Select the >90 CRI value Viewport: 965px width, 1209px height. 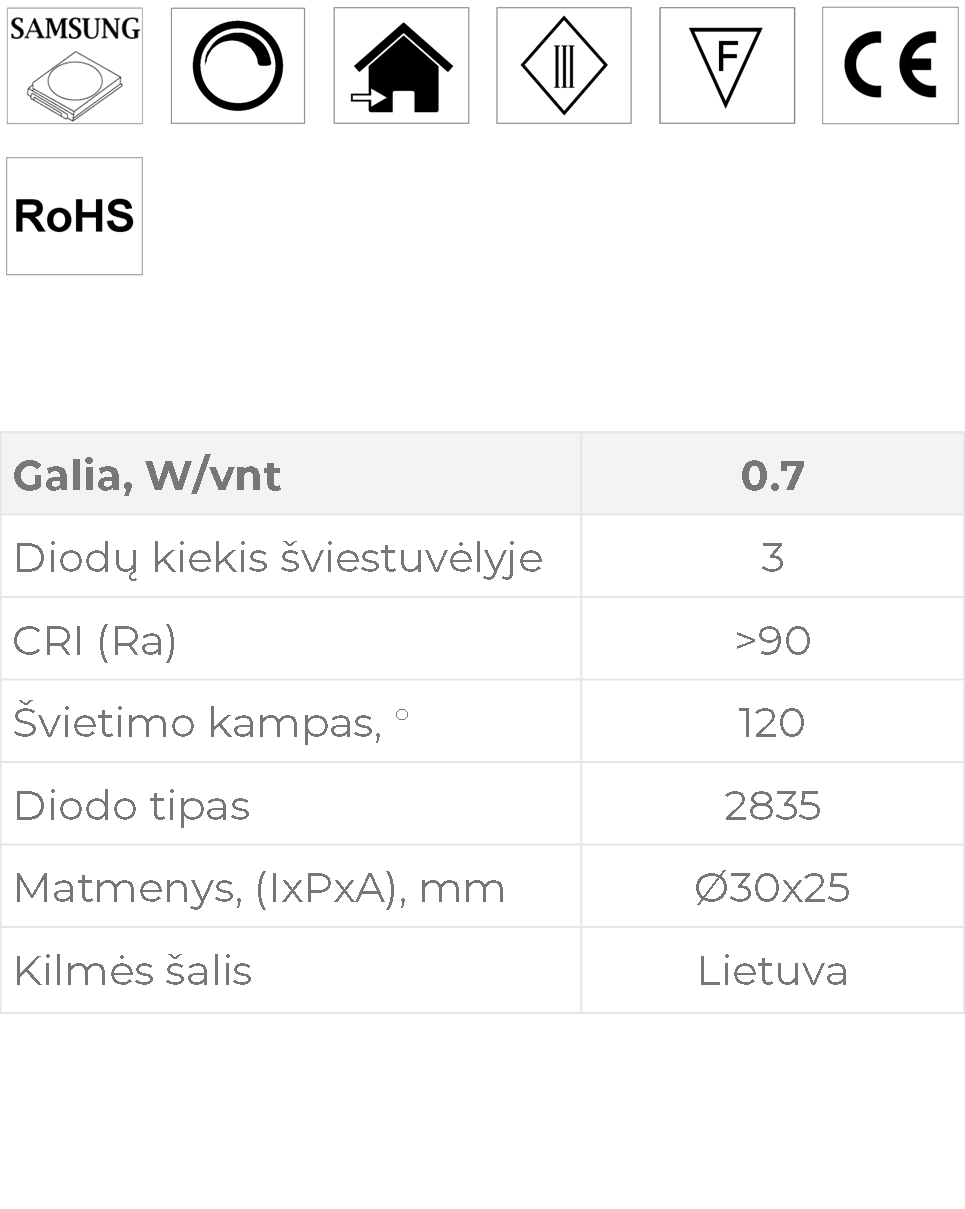click(772, 639)
